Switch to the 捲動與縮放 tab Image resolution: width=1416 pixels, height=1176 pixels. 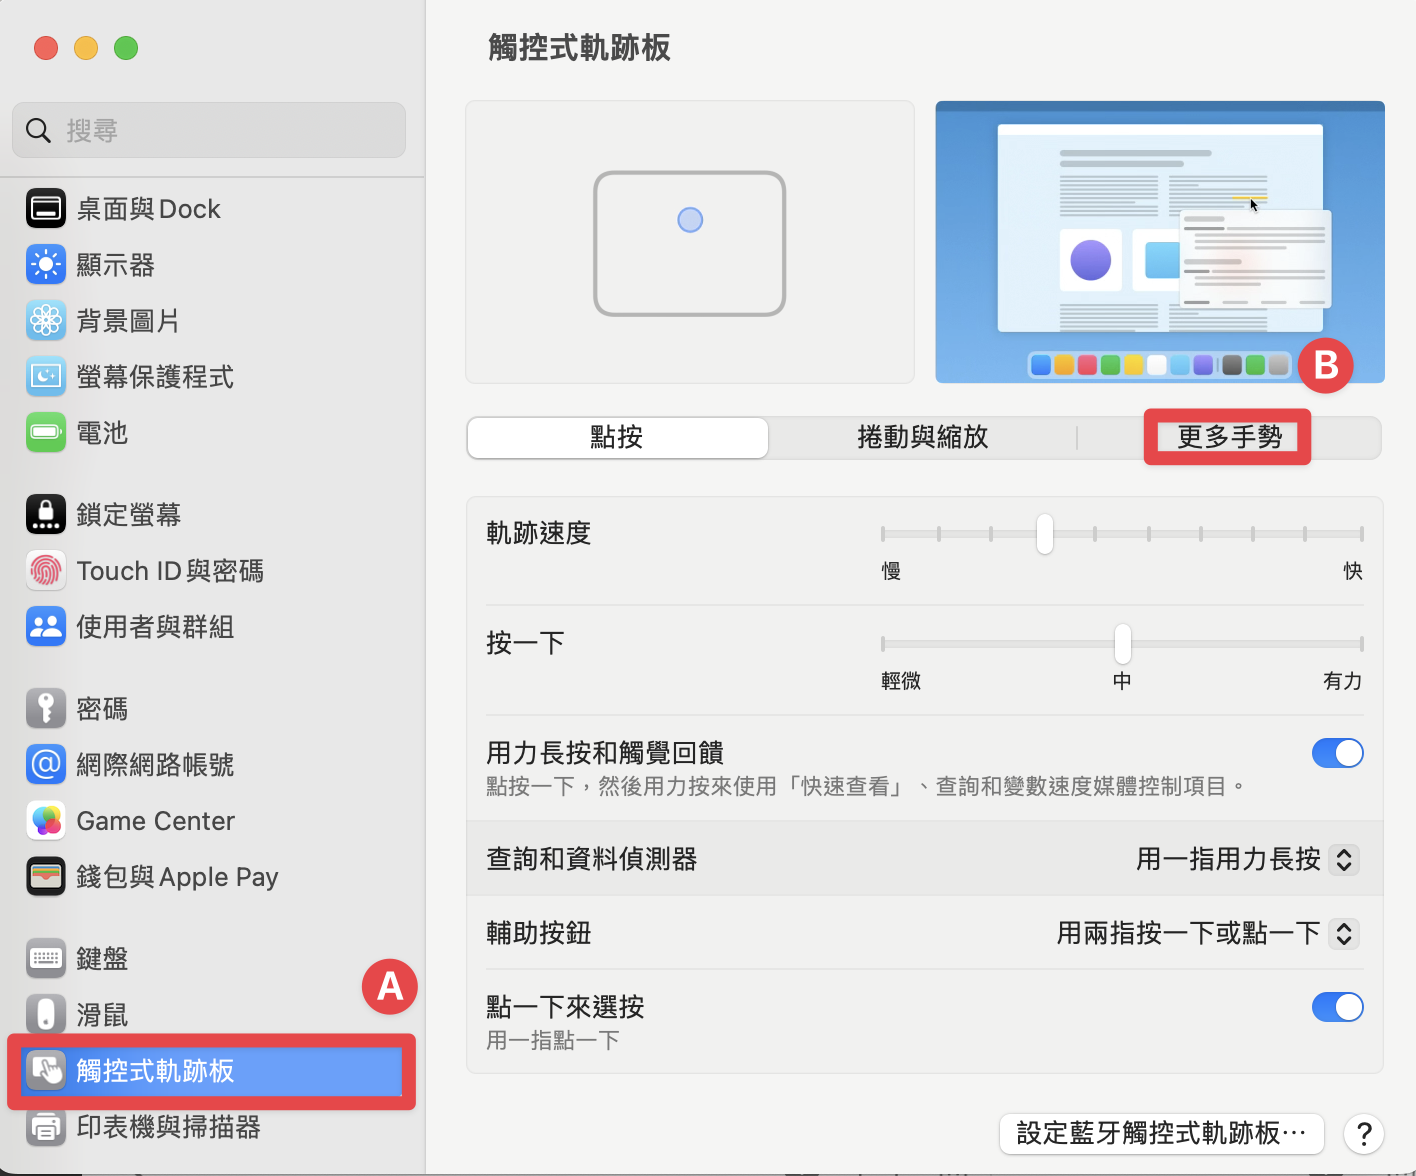pyautogui.click(x=922, y=437)
